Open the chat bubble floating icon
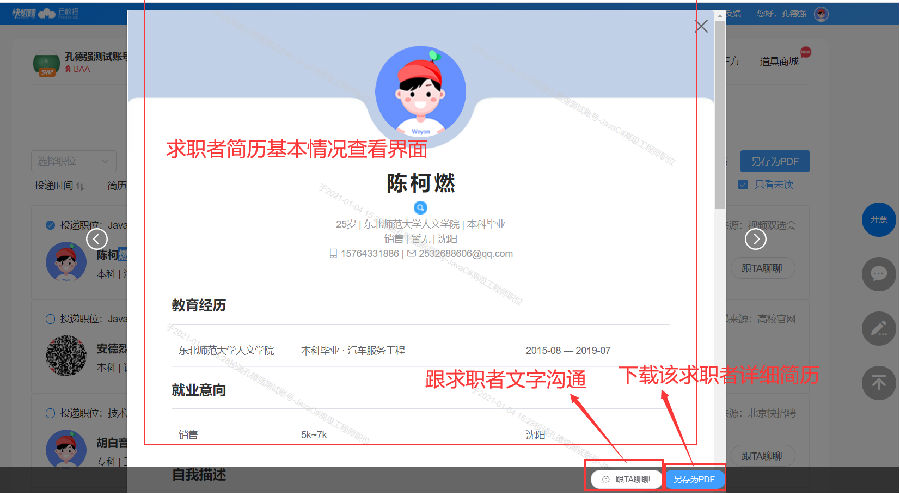The image size is (899, 493). click(x=879, y=274)
